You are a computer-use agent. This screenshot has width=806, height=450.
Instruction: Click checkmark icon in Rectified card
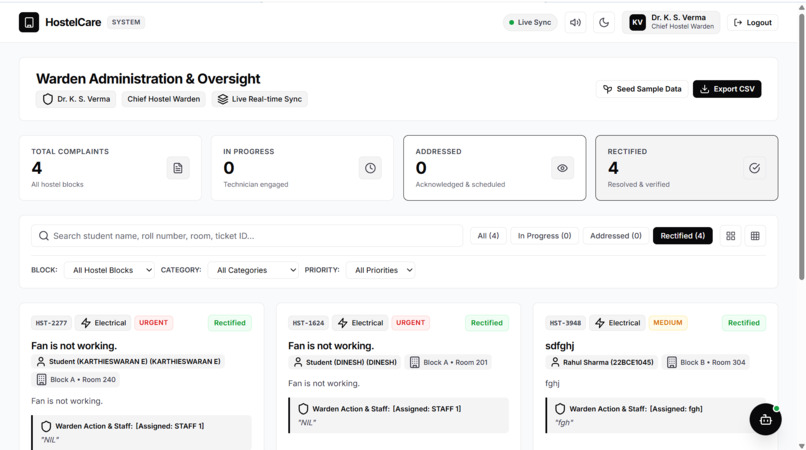point(754,168)
